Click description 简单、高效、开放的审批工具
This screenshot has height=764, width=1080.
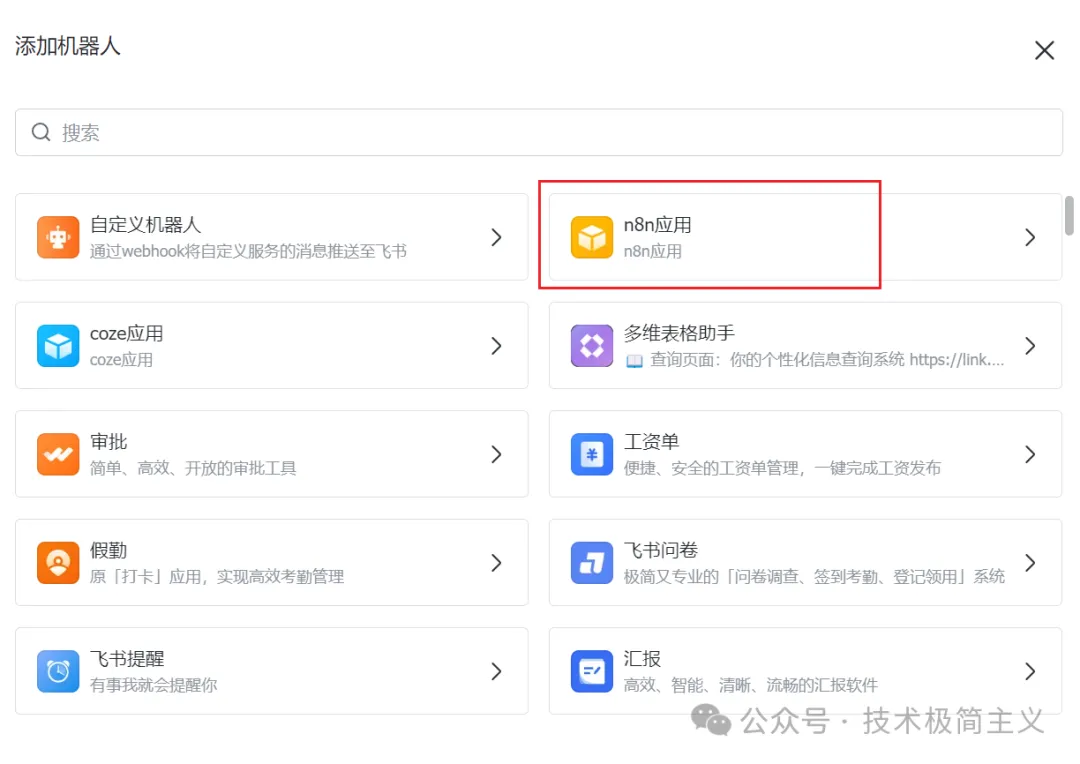(193, 468)
